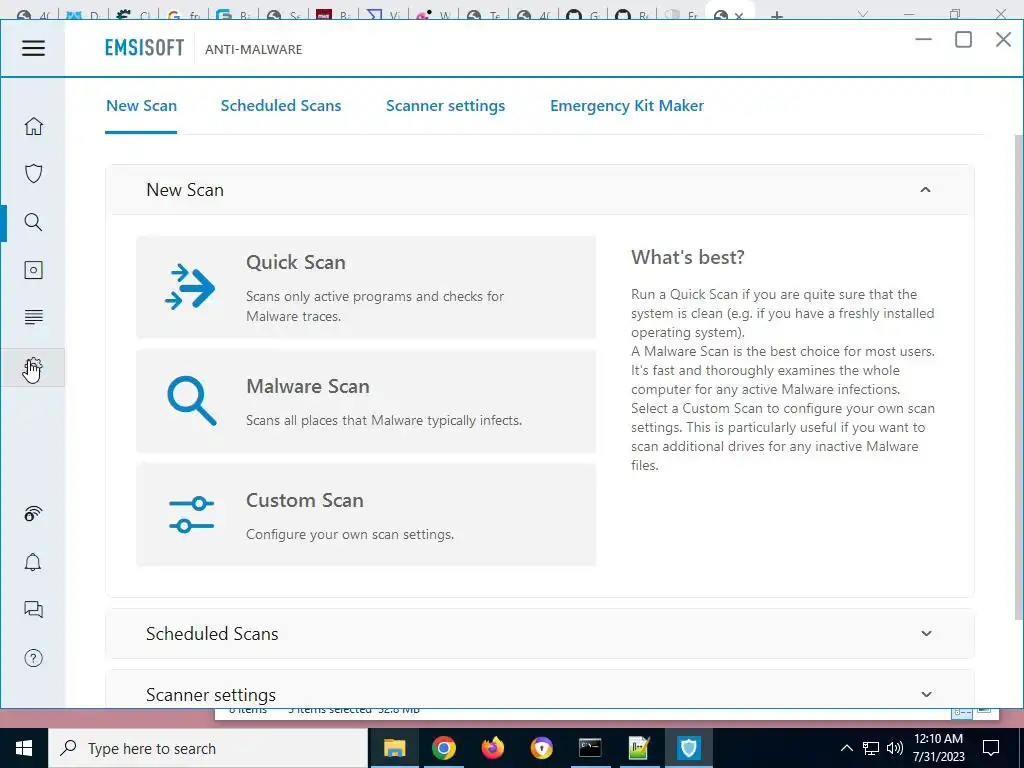Launch Google Chrome from taskbar
The width and height of the screenshot is (1024, 768).
tap(443, 748)
